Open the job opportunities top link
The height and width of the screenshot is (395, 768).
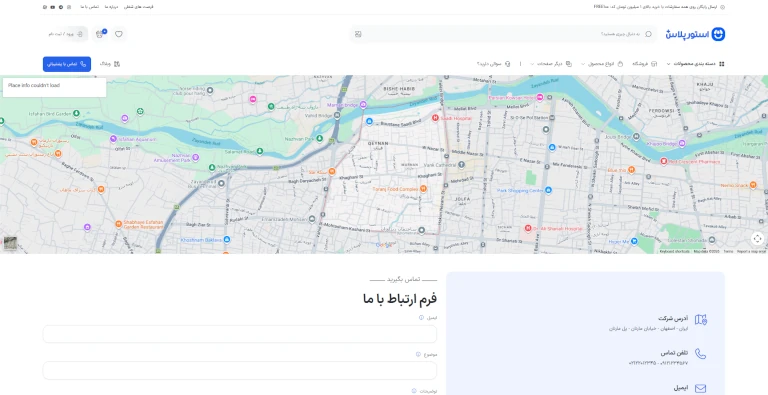139,7
